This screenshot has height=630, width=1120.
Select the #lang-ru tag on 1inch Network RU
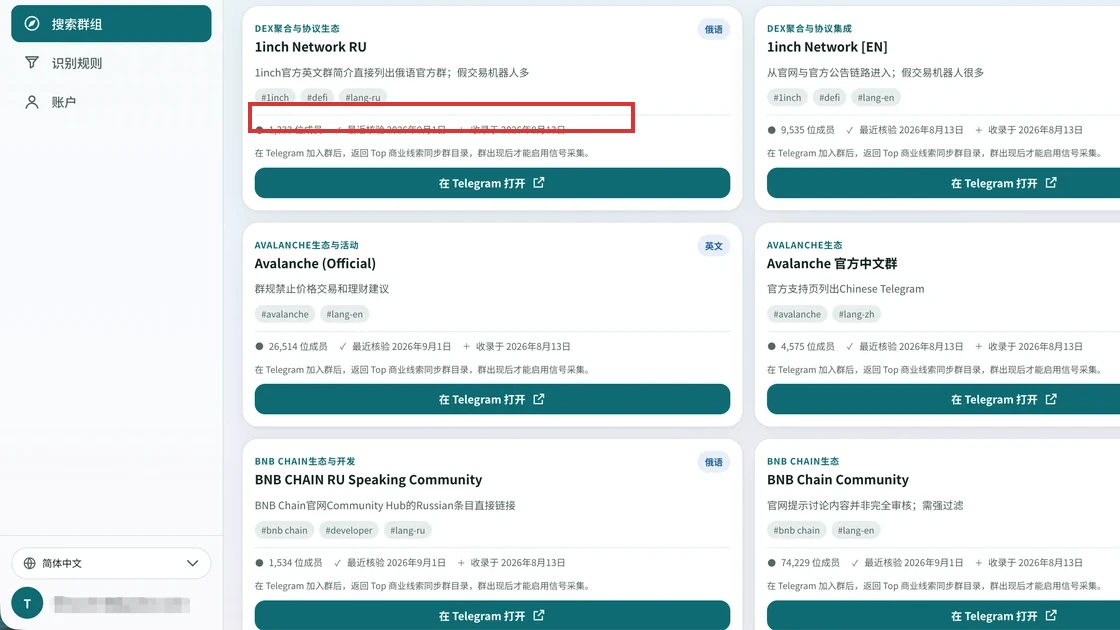coord(363,97)
